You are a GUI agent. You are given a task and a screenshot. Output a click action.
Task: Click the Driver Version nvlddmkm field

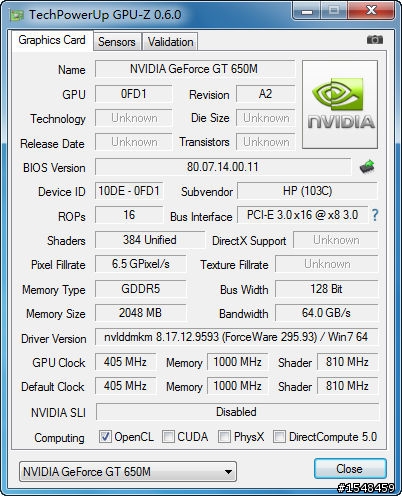click(x=237, y=337)
